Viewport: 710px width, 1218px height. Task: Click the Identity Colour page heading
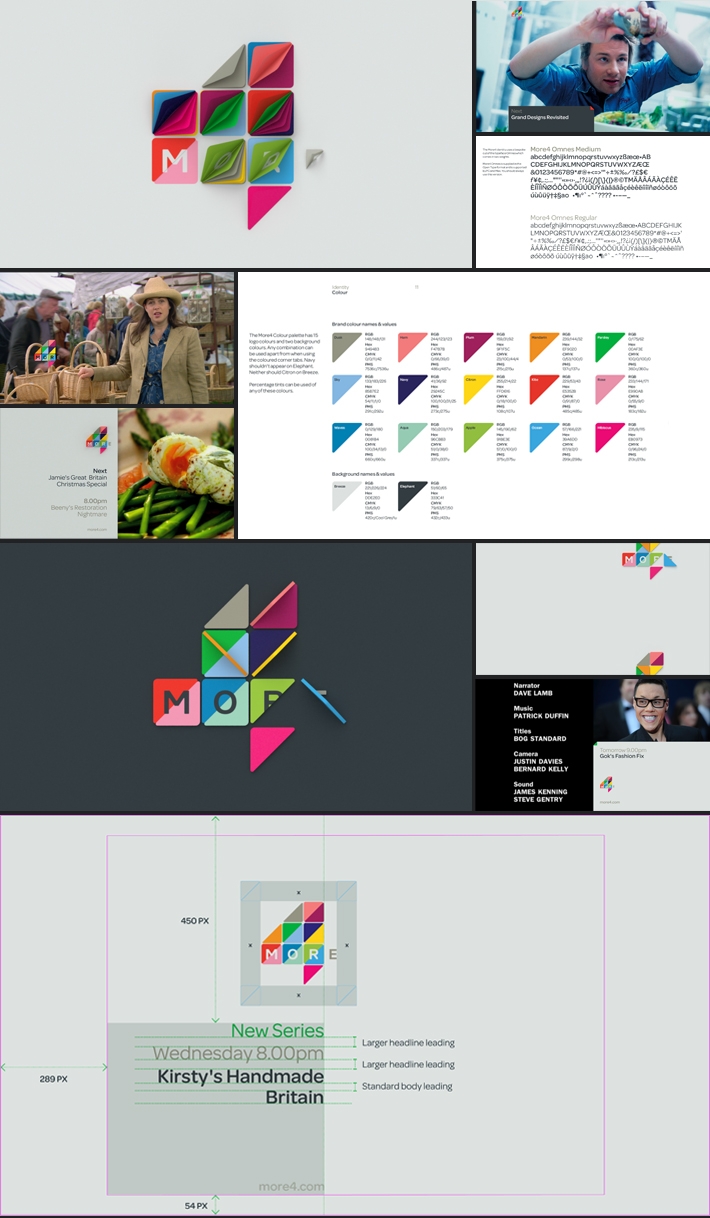(x=340, y=290)
